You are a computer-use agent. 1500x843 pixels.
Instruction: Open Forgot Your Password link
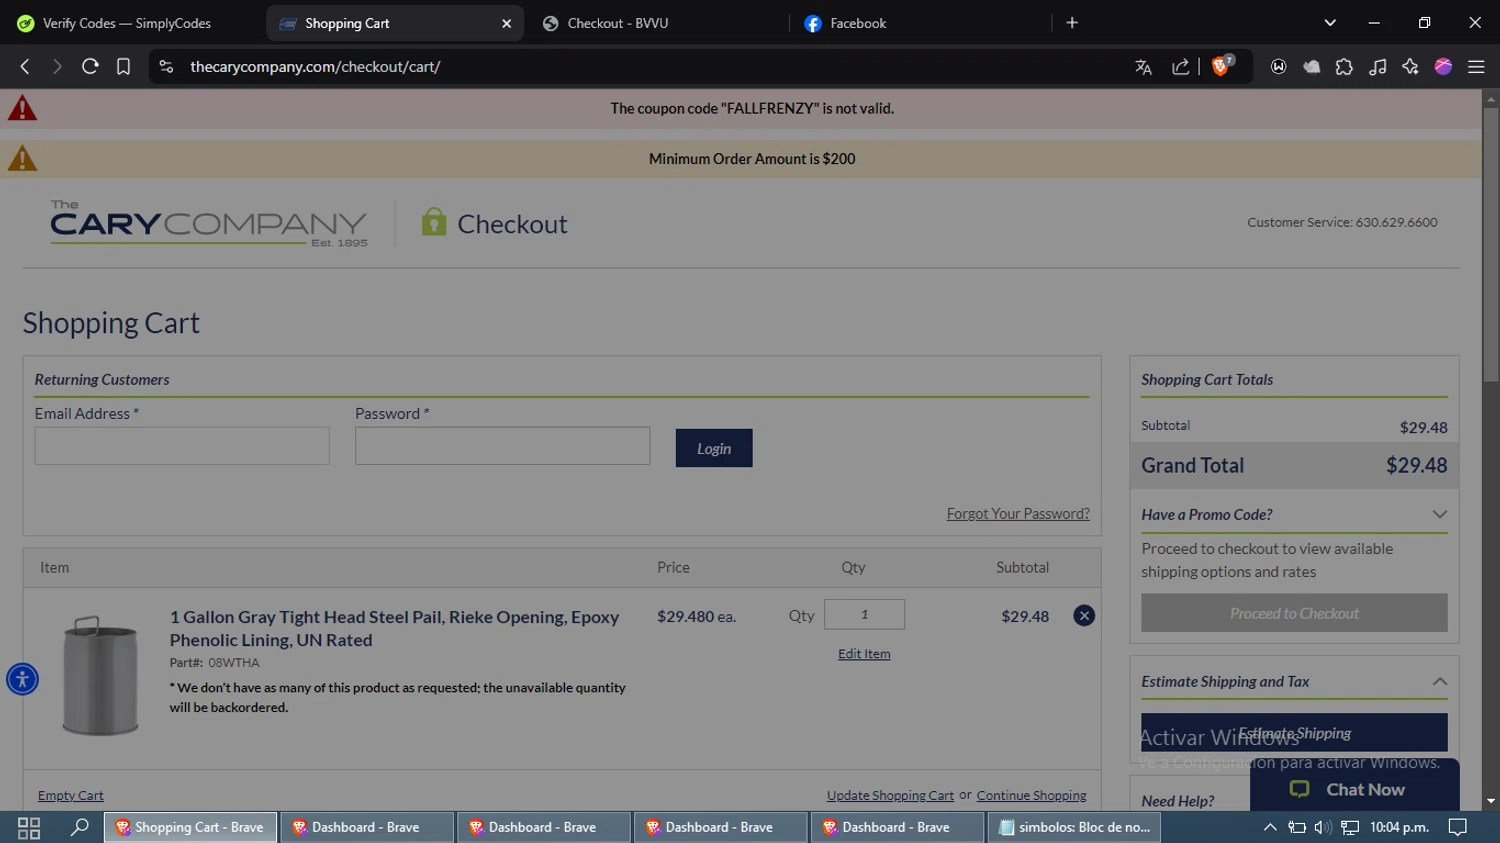[x=1018, y=513]
